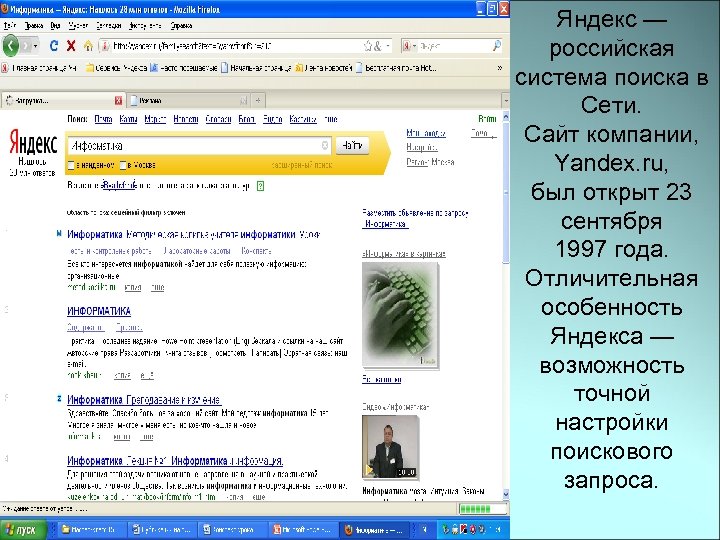Switch to the Firefox Информатика taskbar button
This screenshot has height=540, width=720.
(374, 529)
